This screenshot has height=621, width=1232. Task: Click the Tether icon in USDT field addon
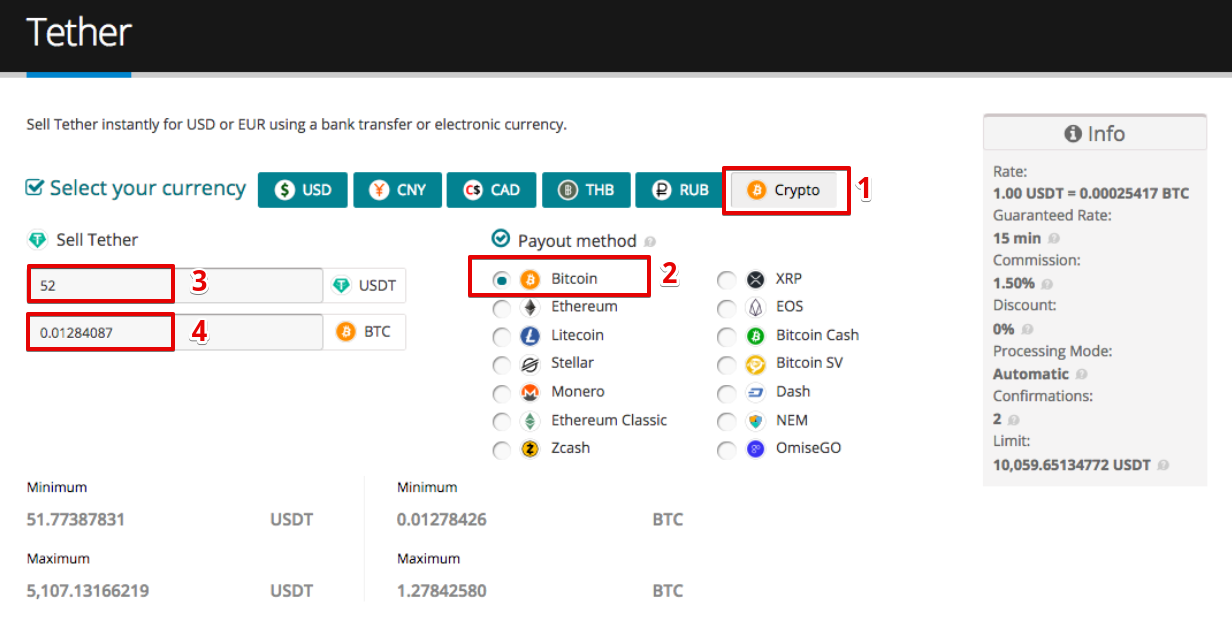(x=342, y=285)
